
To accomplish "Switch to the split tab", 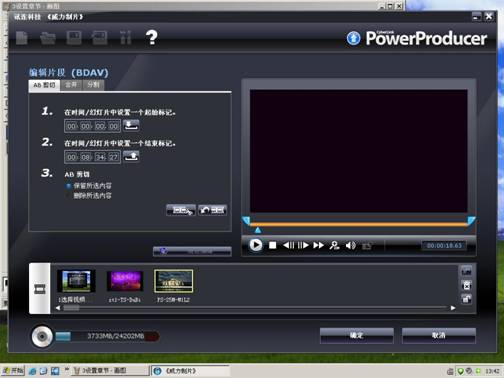I will point(93,85).
